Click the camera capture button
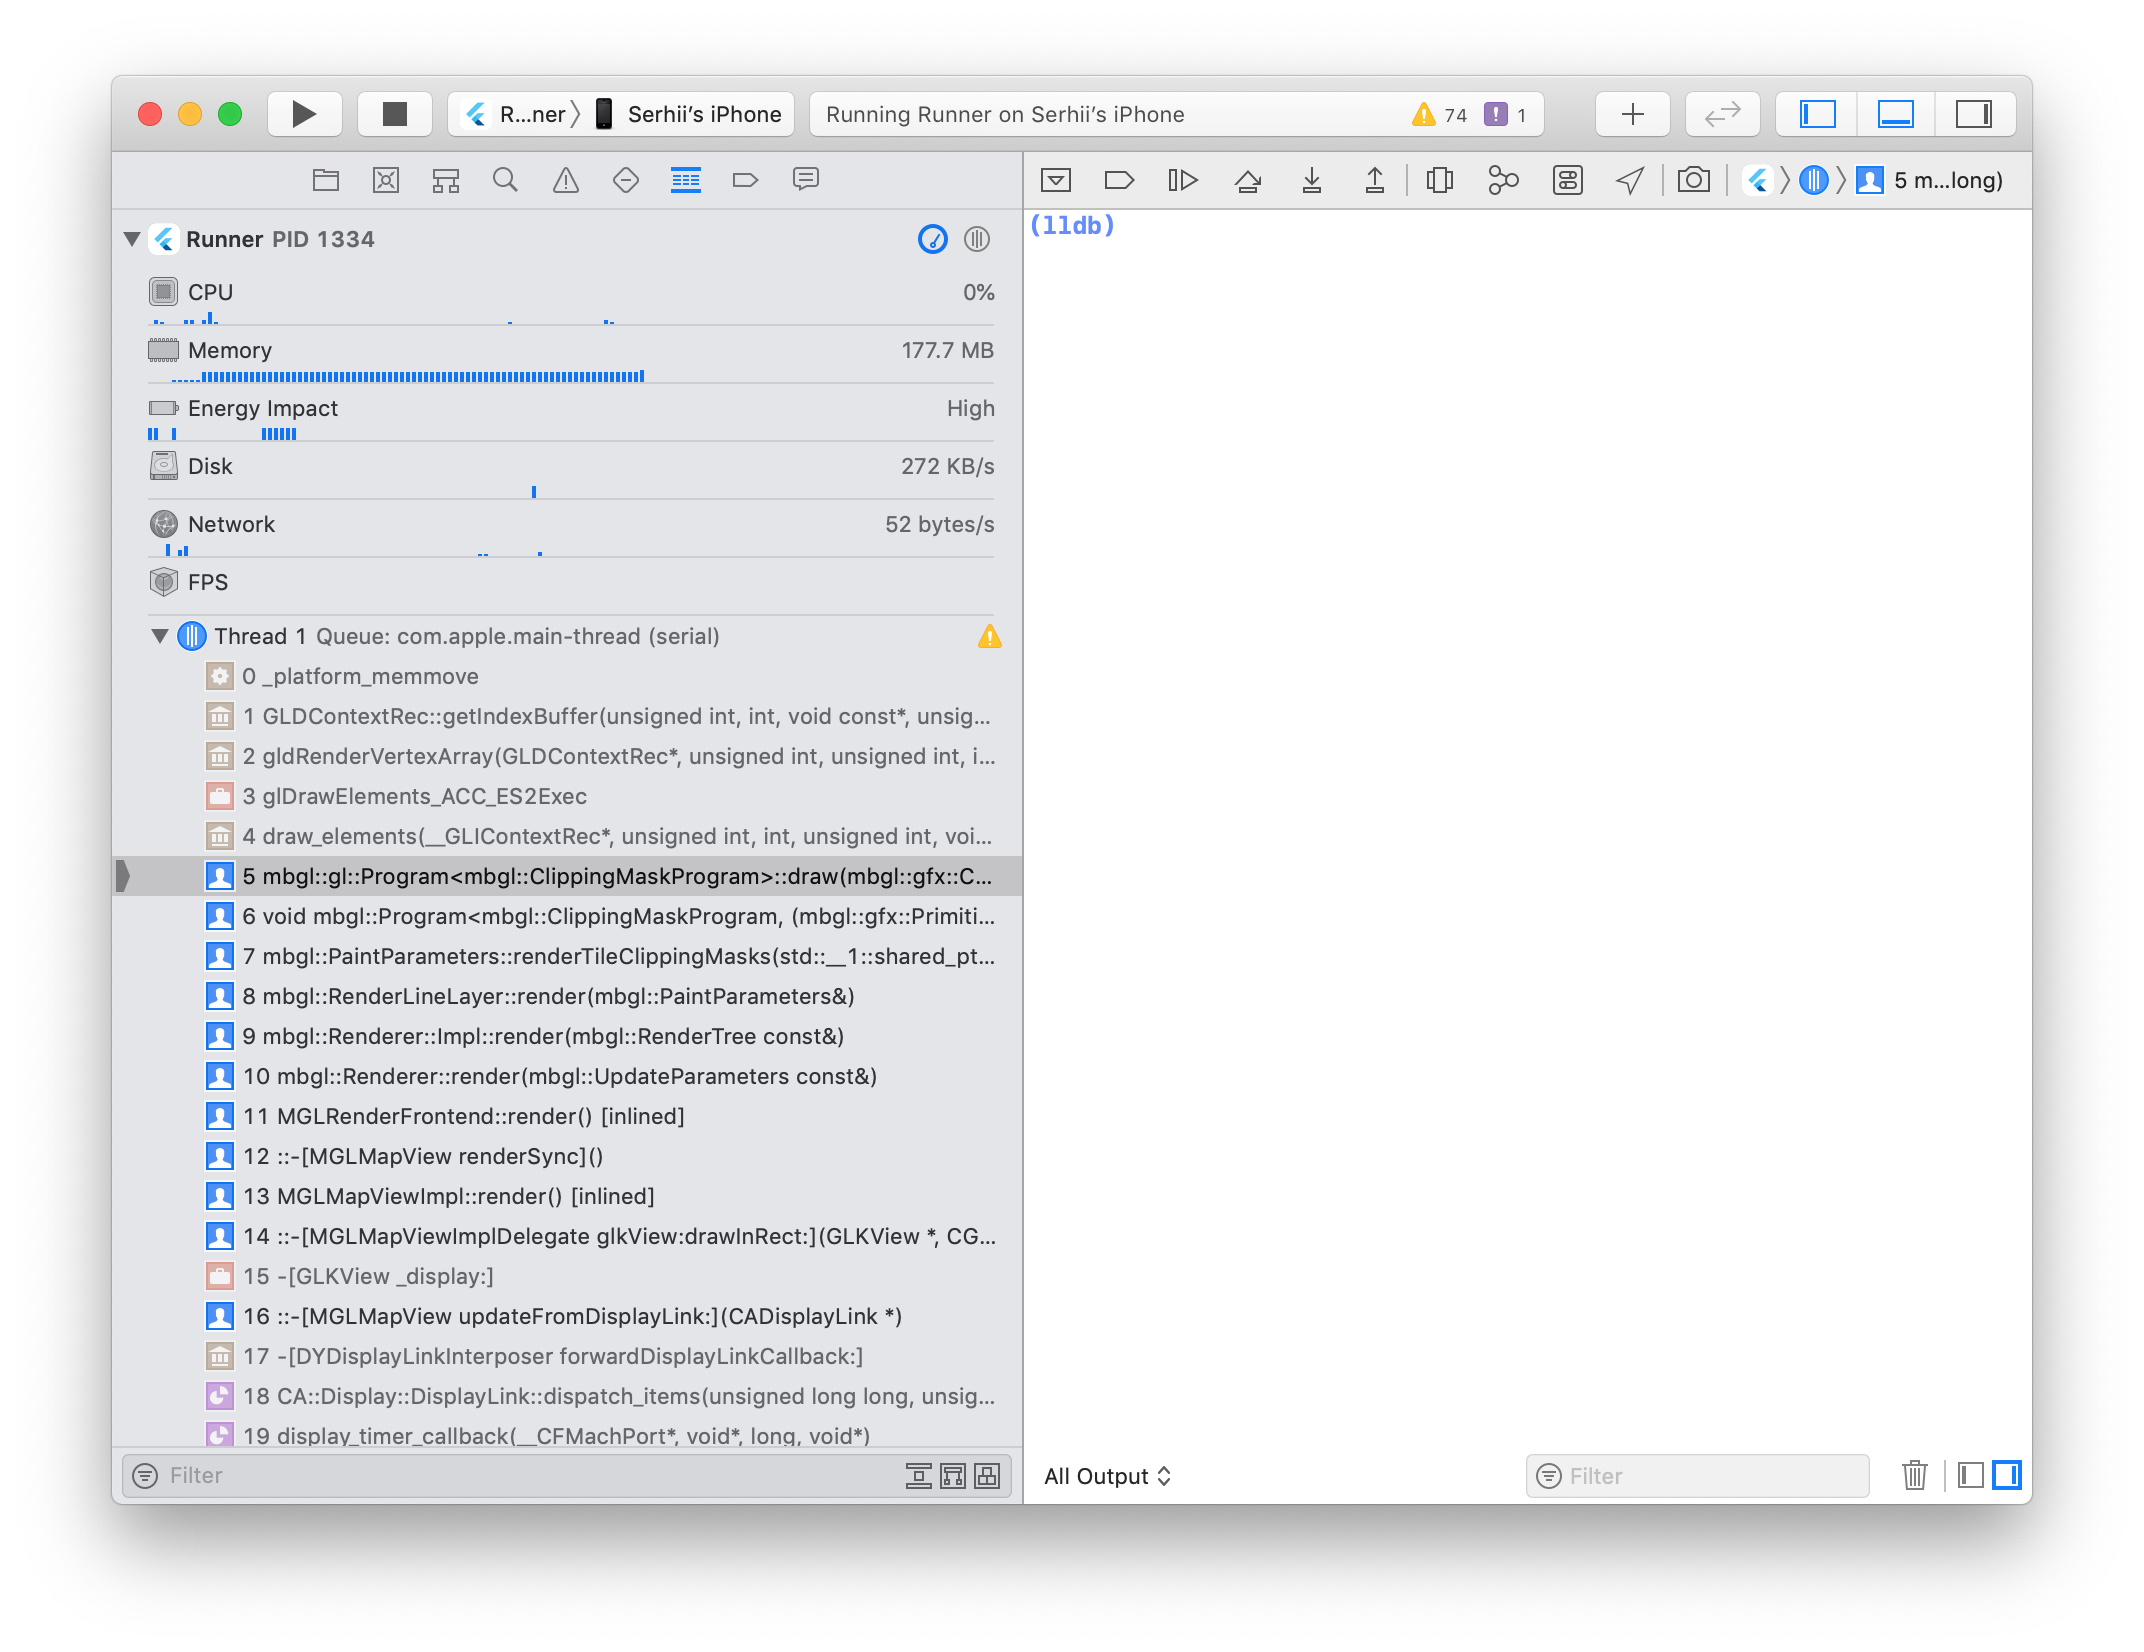 tap(1694, 180)
